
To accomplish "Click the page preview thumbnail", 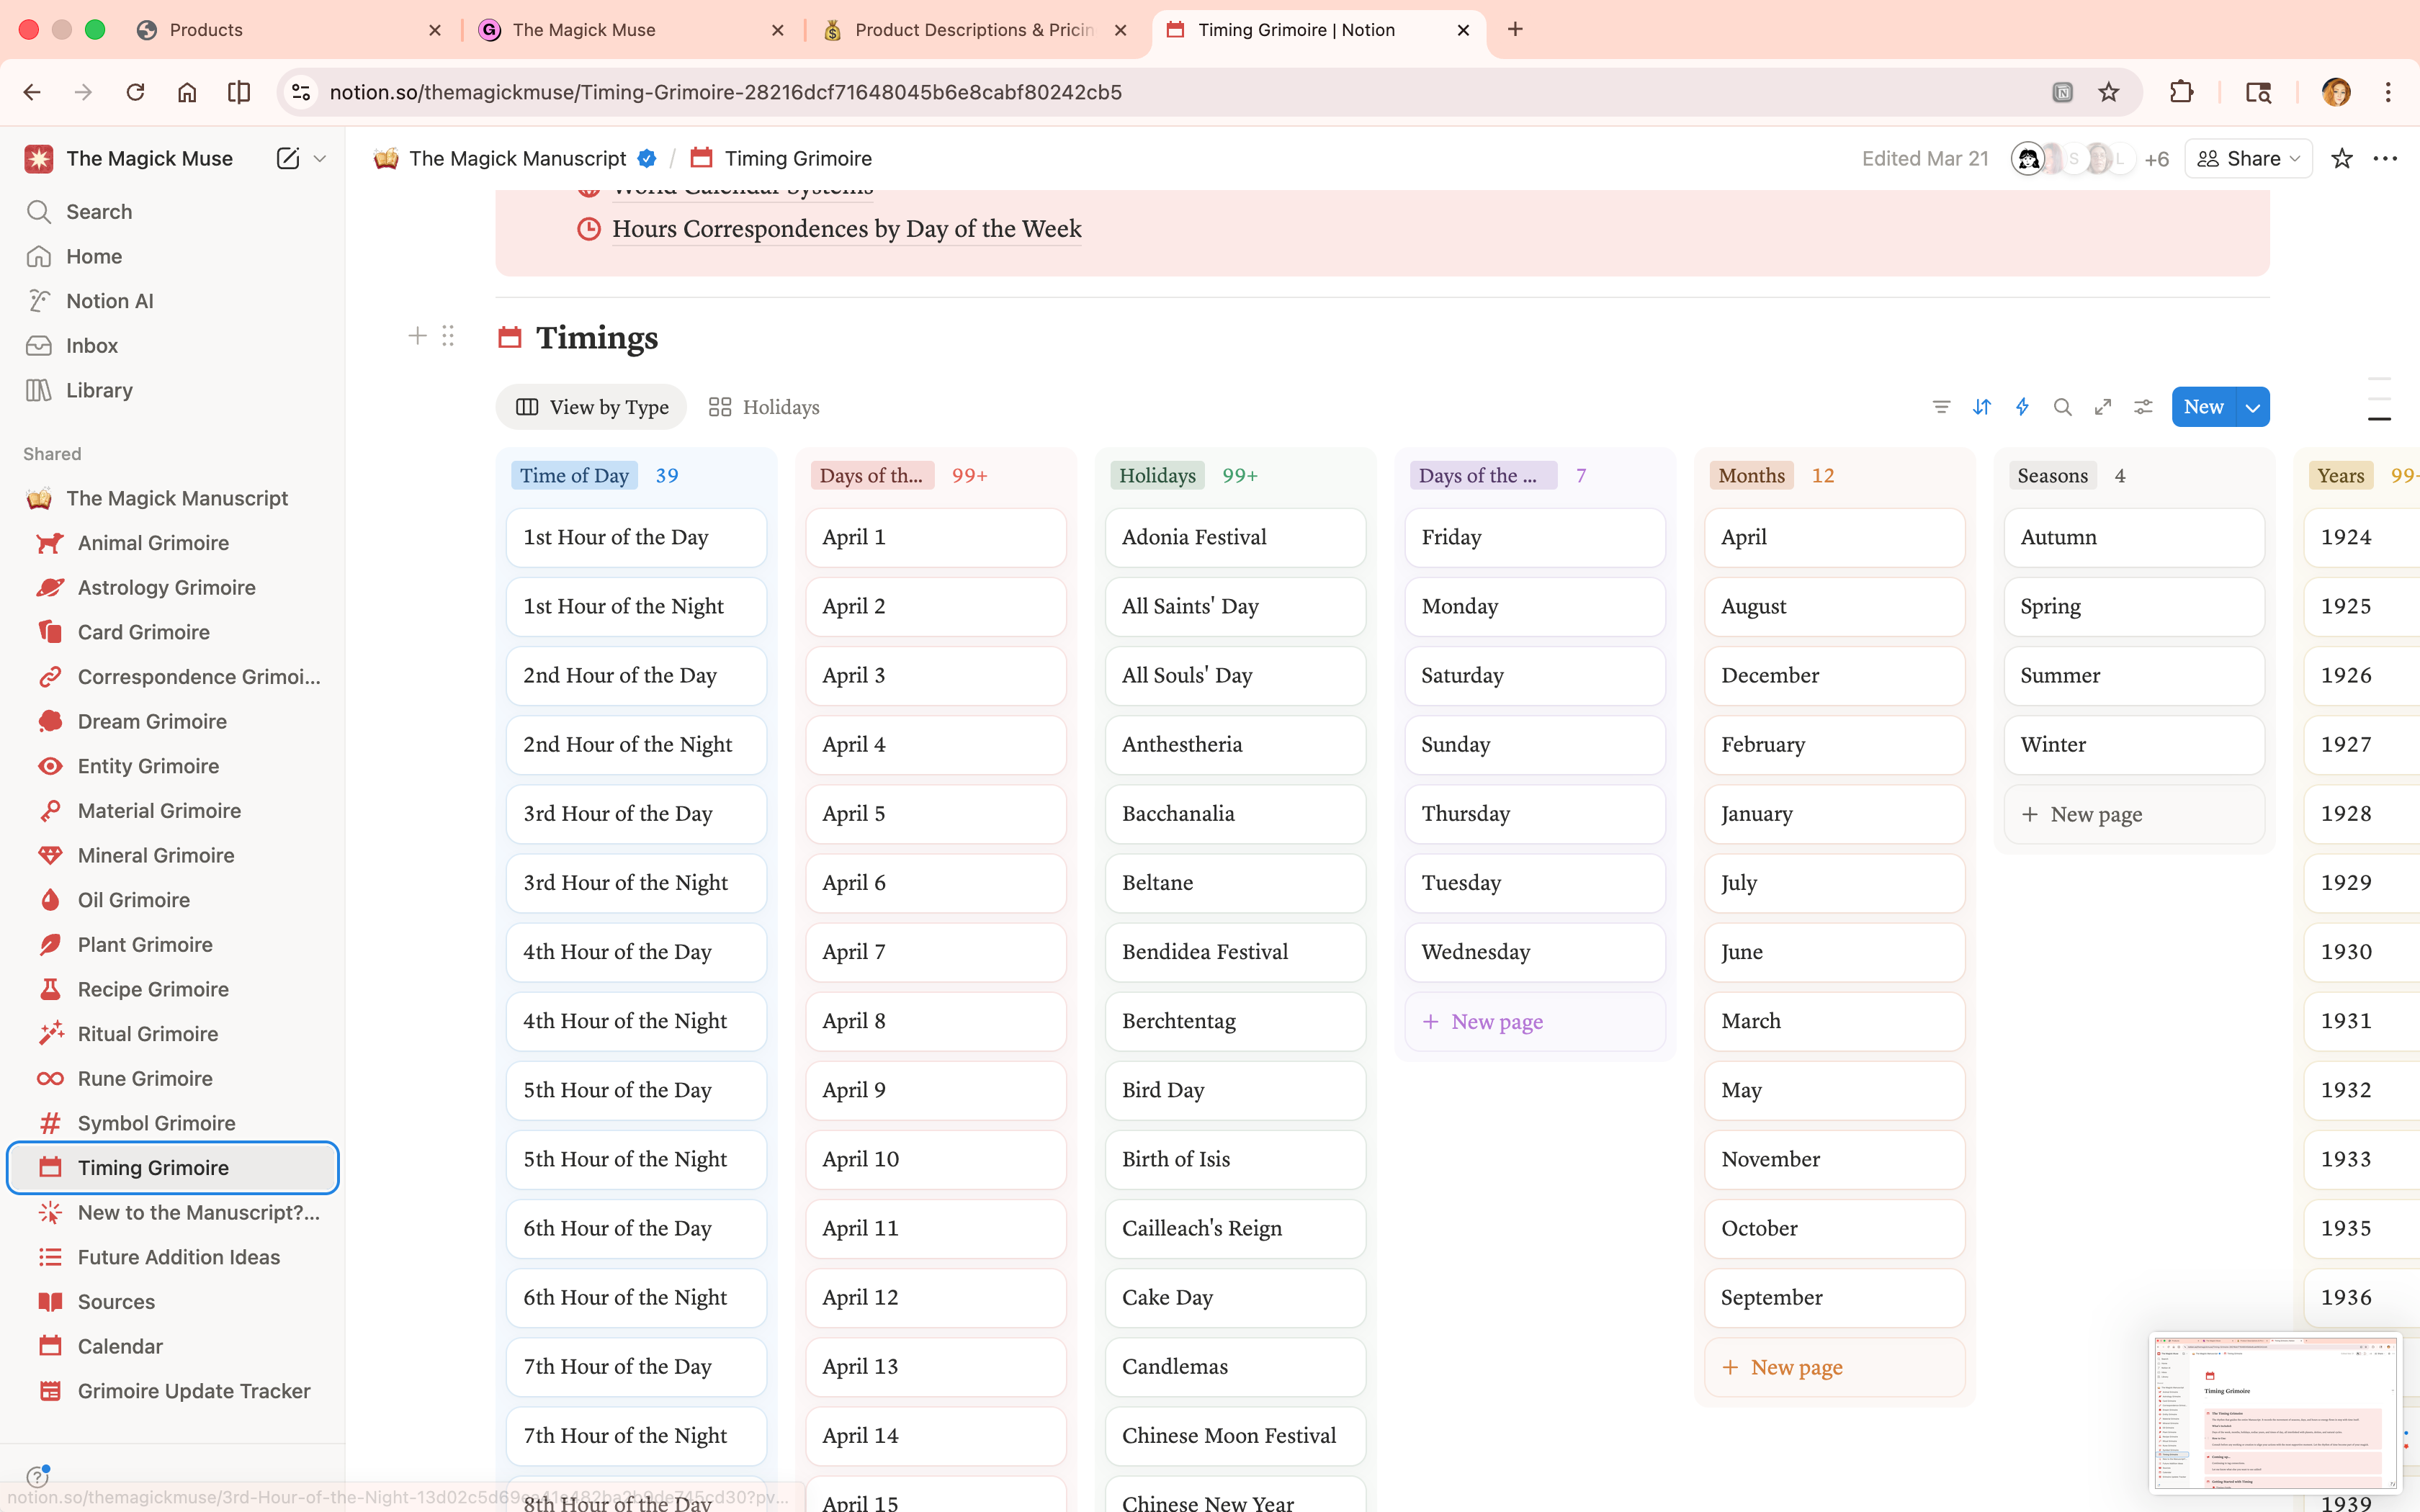I will point(2275,1413).
